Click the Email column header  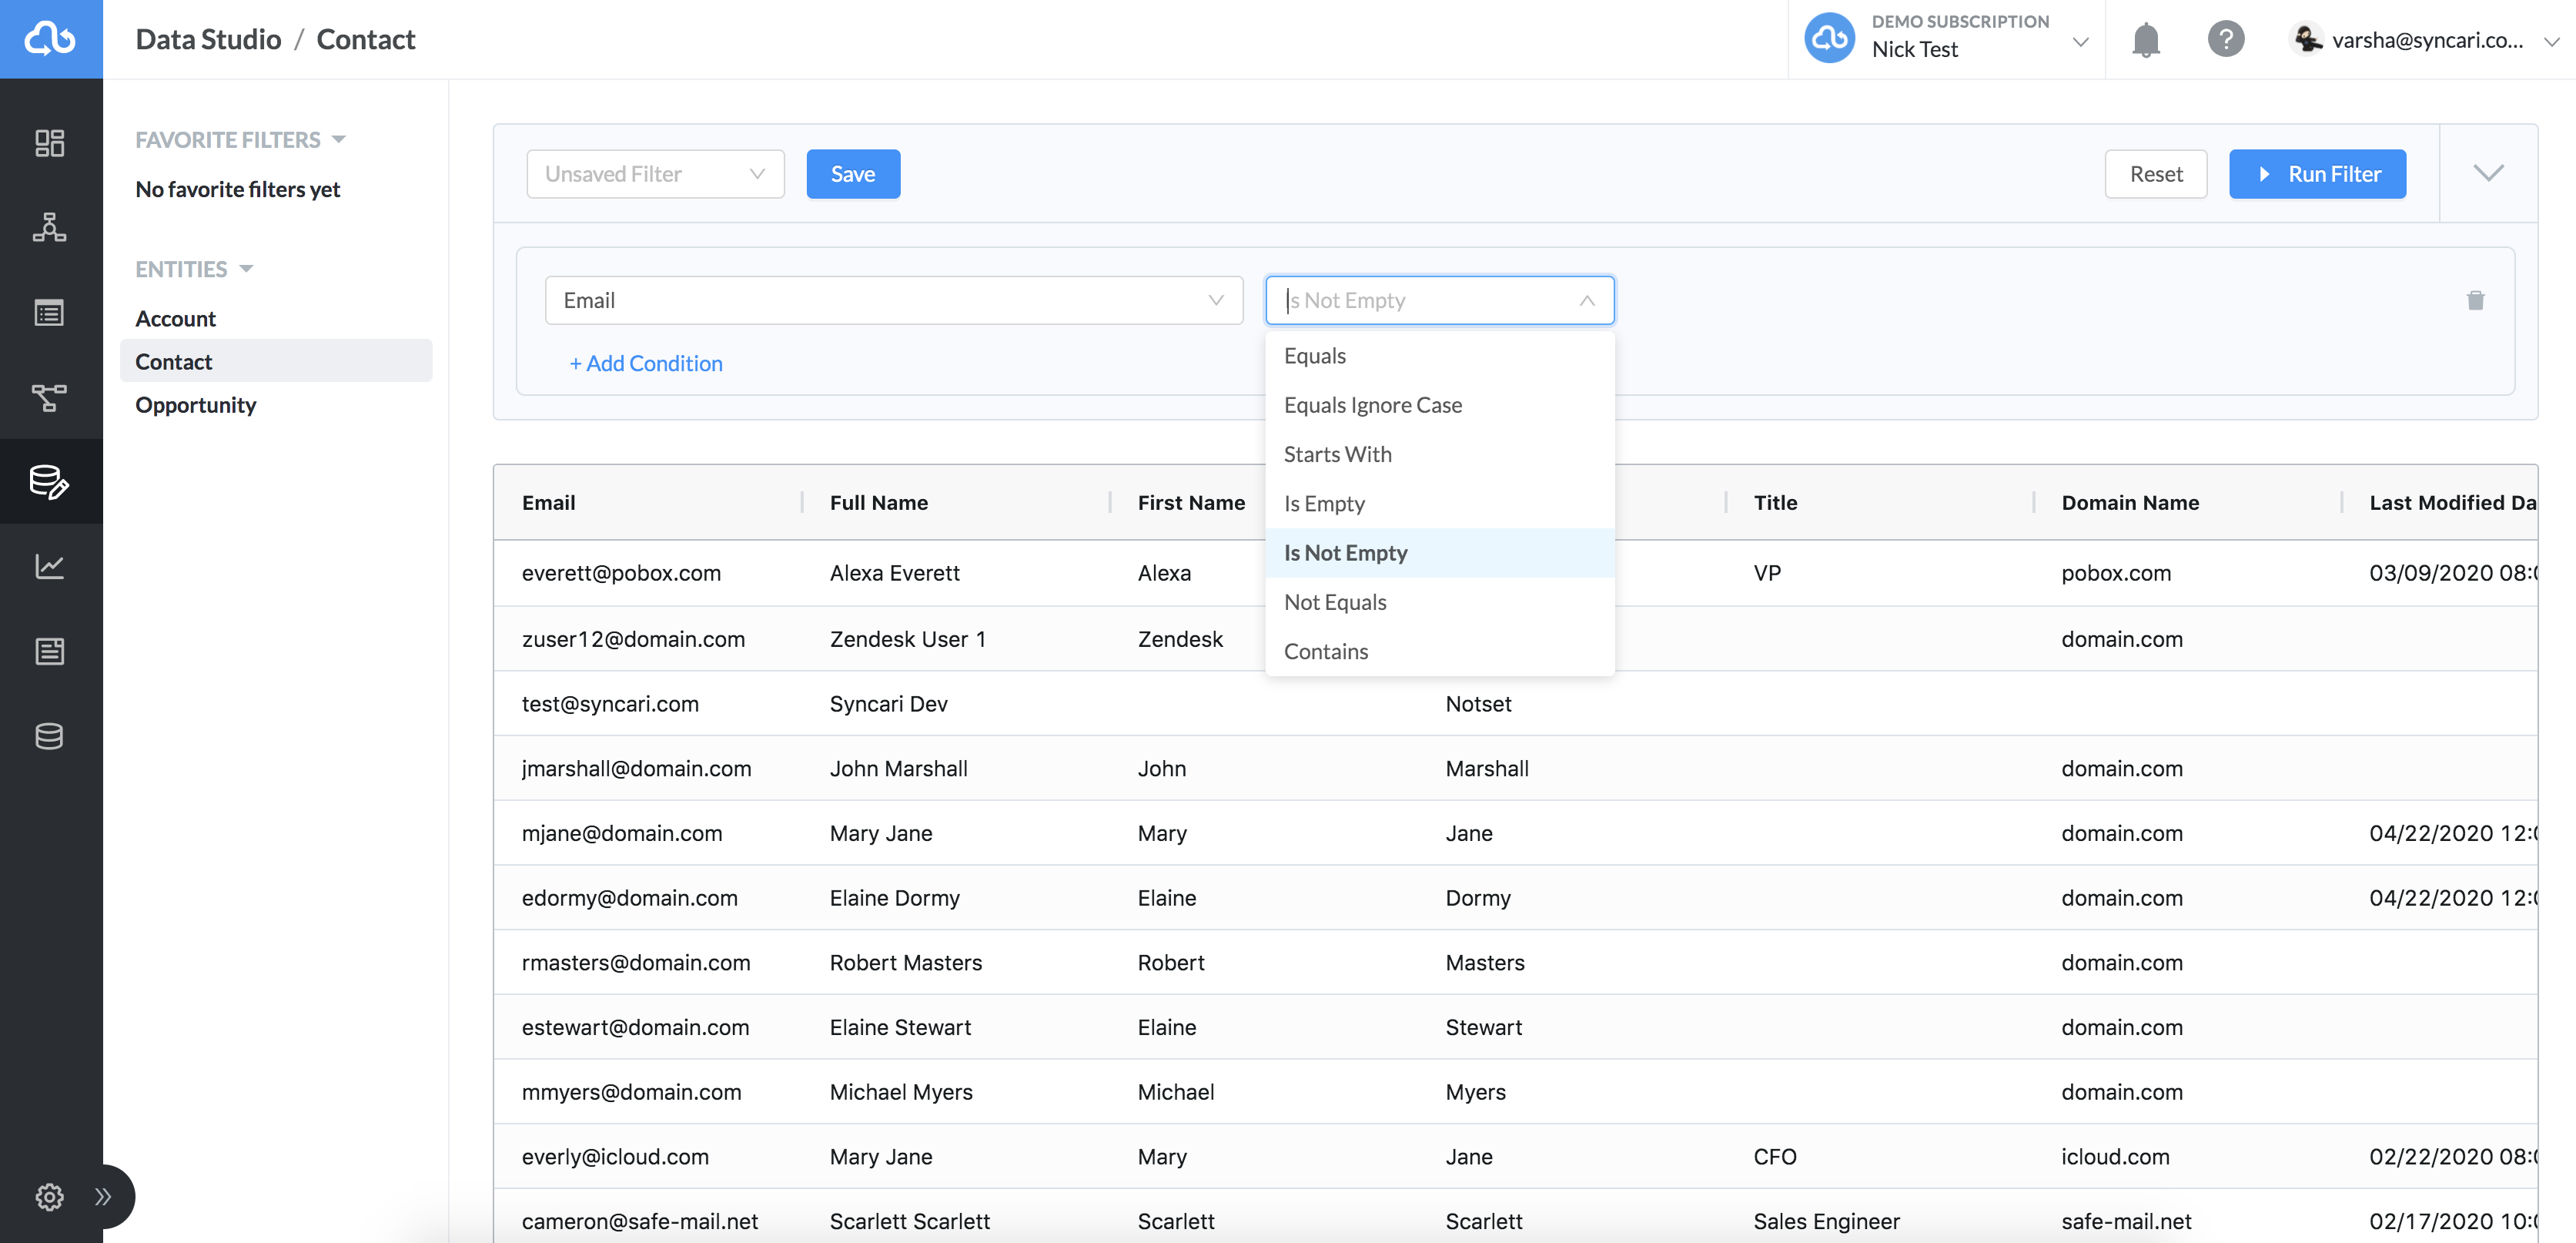(548, 502)
